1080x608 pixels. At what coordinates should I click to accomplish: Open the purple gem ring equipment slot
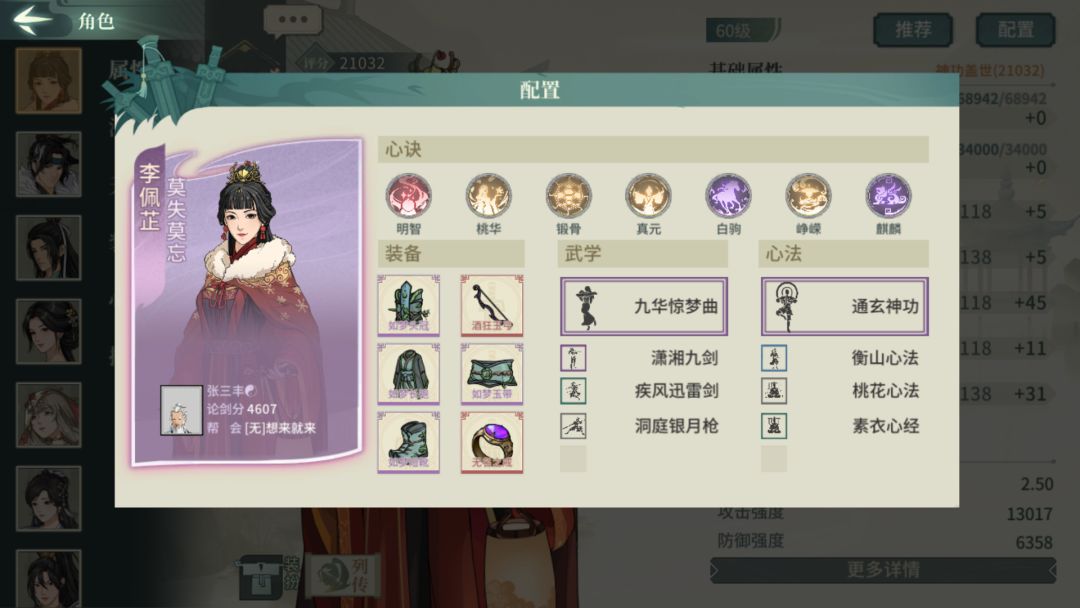492,442
